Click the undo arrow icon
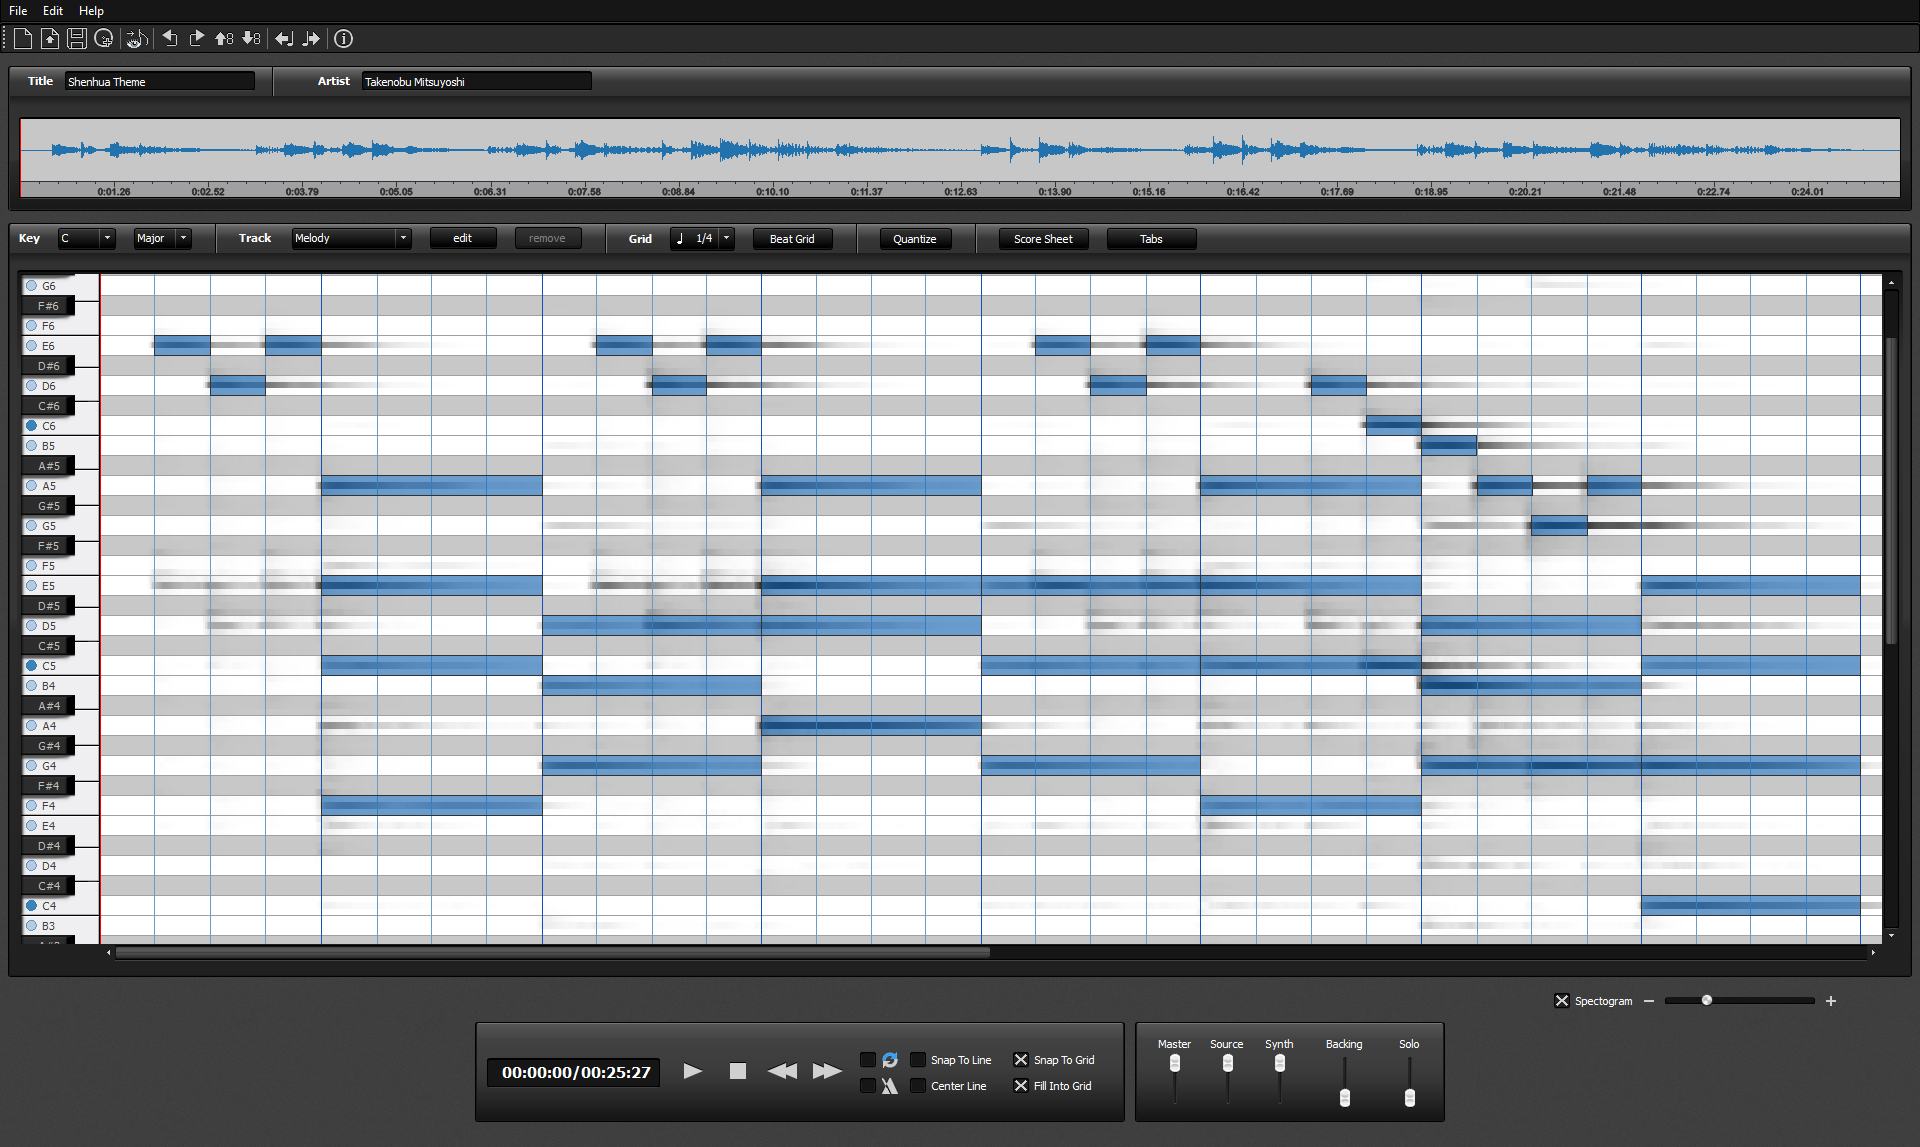1920x1147 pixels. (170, 39)
